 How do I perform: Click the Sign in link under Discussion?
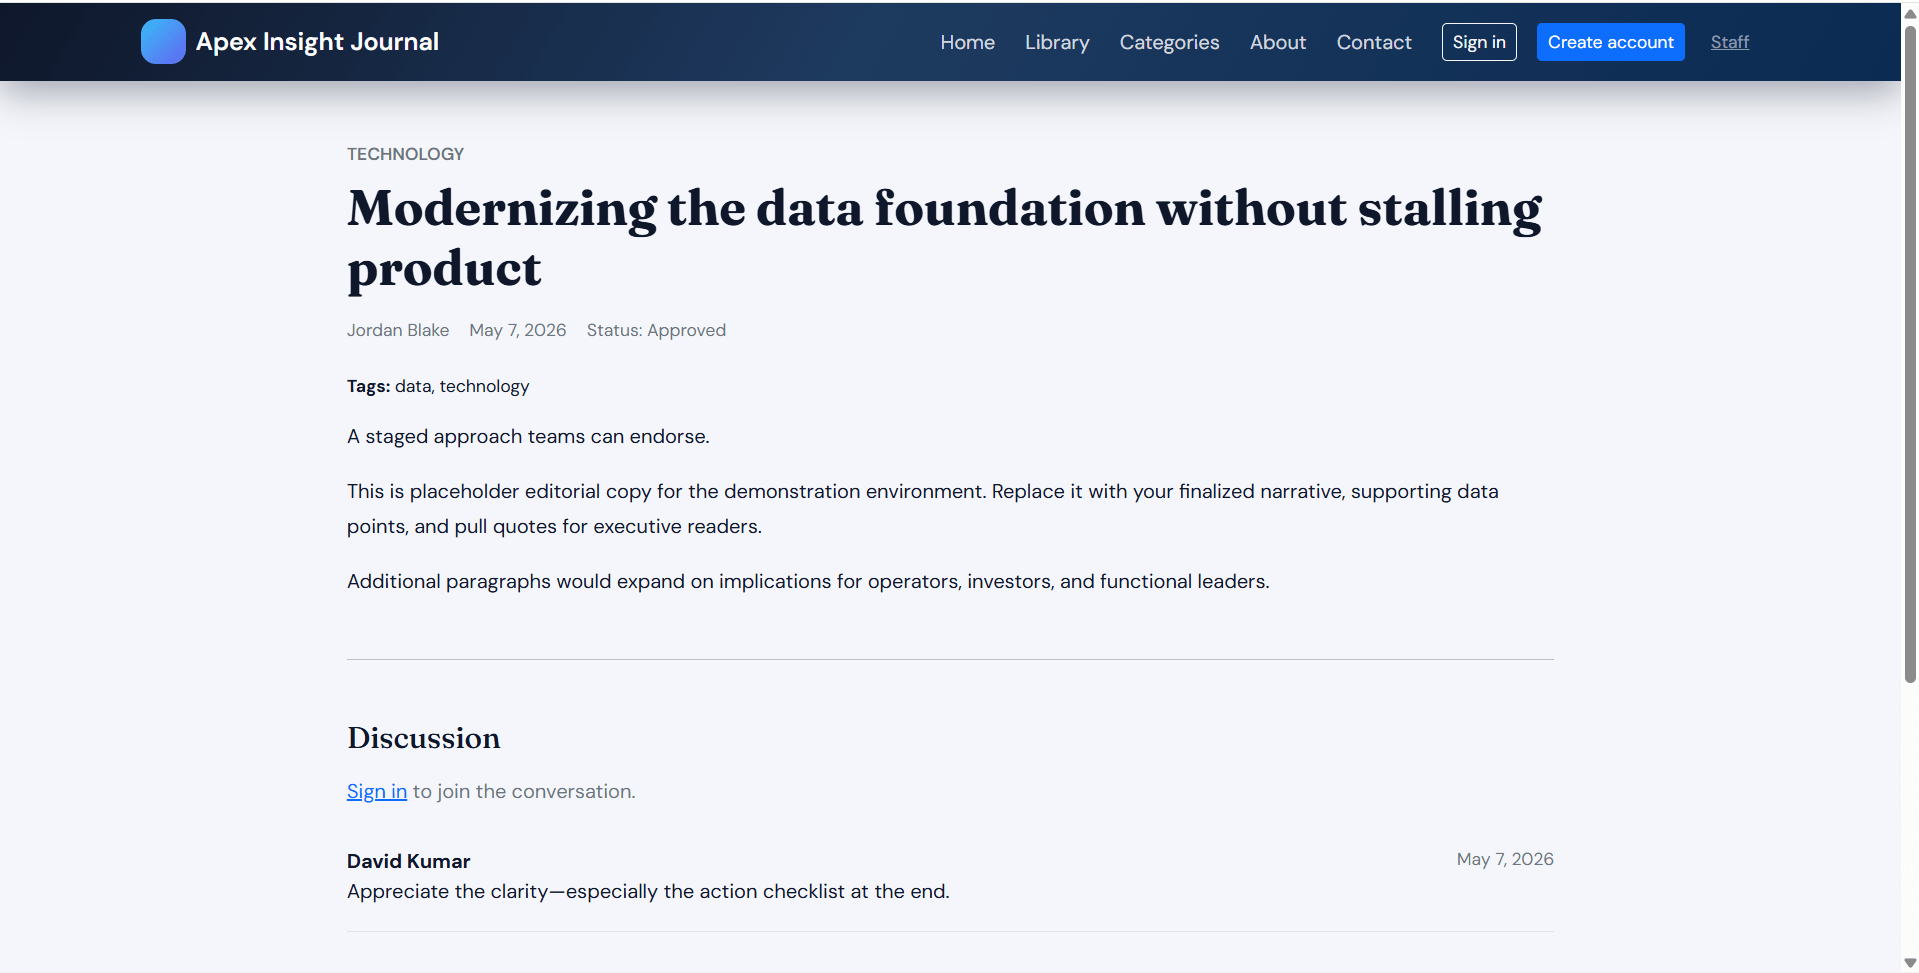(x=377, y=791)
